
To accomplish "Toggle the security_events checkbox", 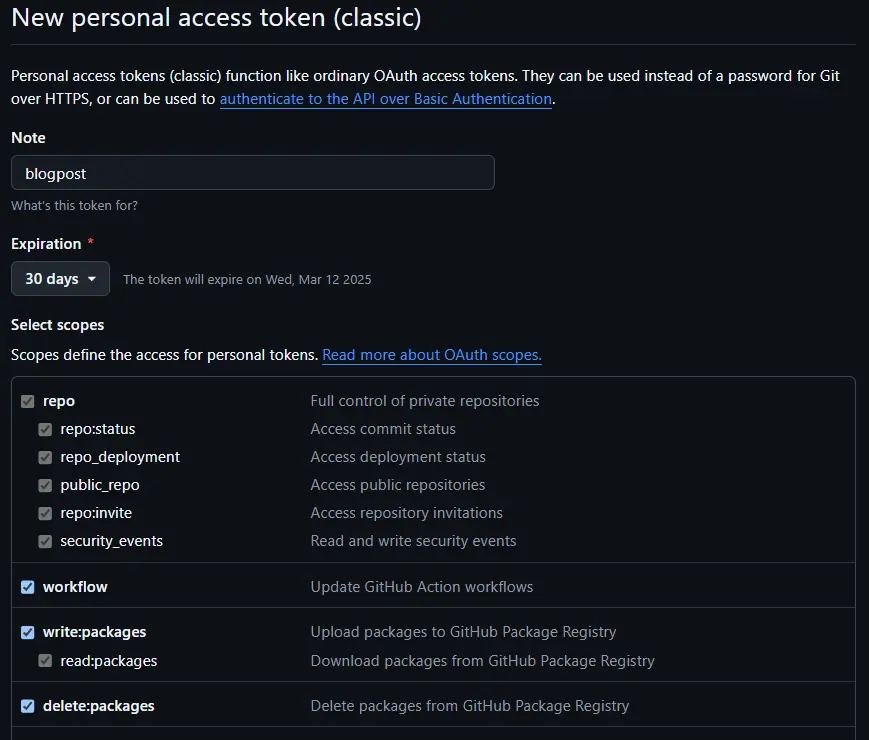I will point(45,542).
